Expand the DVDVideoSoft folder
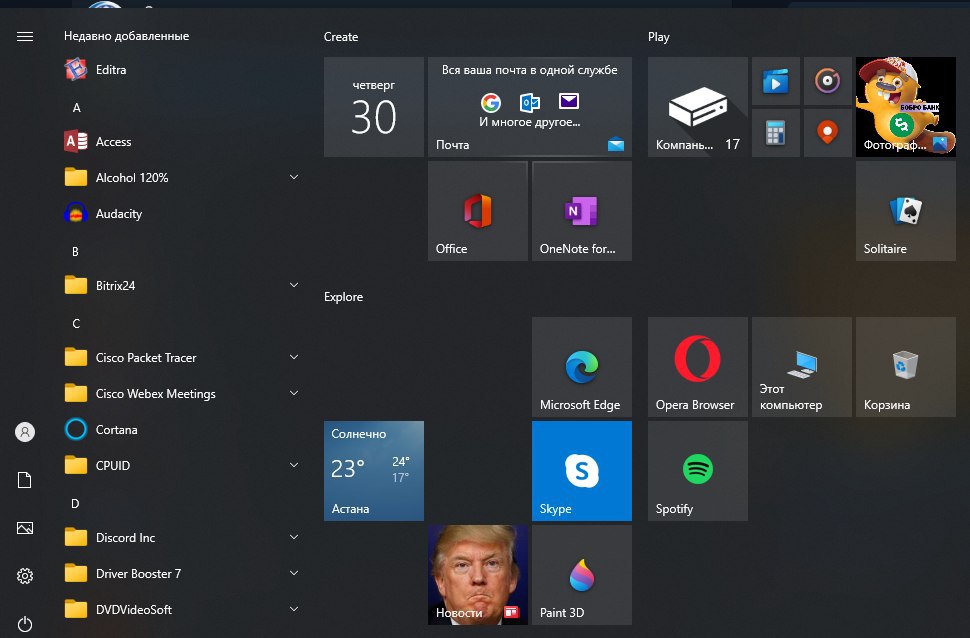The height and width of the screenshot is (638, 970). pos(182,610)
